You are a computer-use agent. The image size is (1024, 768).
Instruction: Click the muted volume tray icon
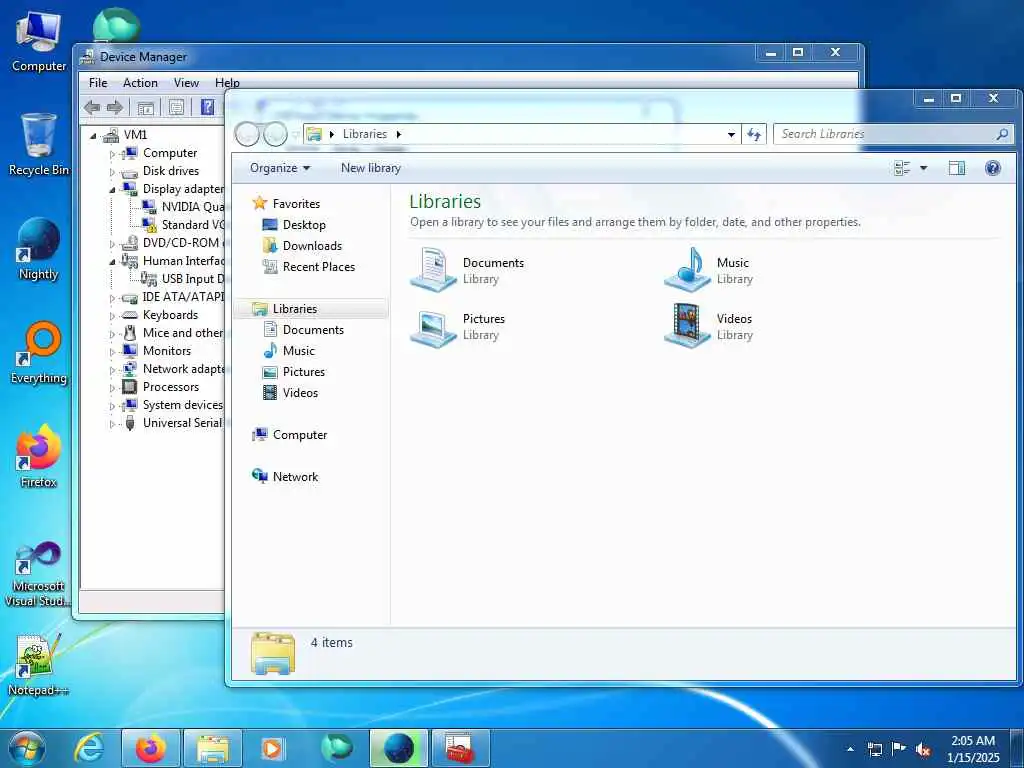click(923, 750)
